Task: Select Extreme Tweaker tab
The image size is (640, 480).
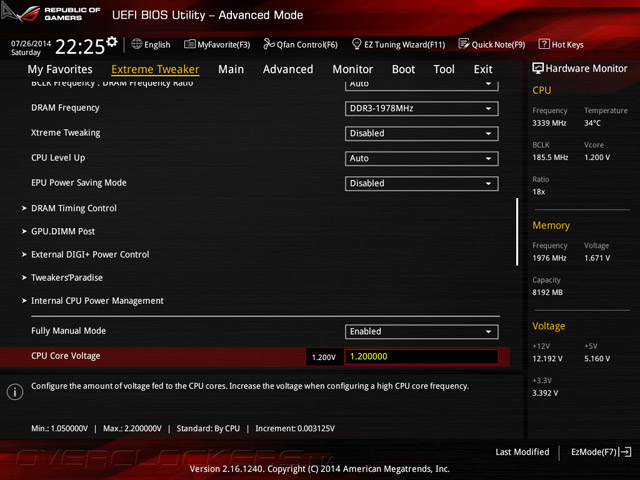Action: click(x=155, y=69)
